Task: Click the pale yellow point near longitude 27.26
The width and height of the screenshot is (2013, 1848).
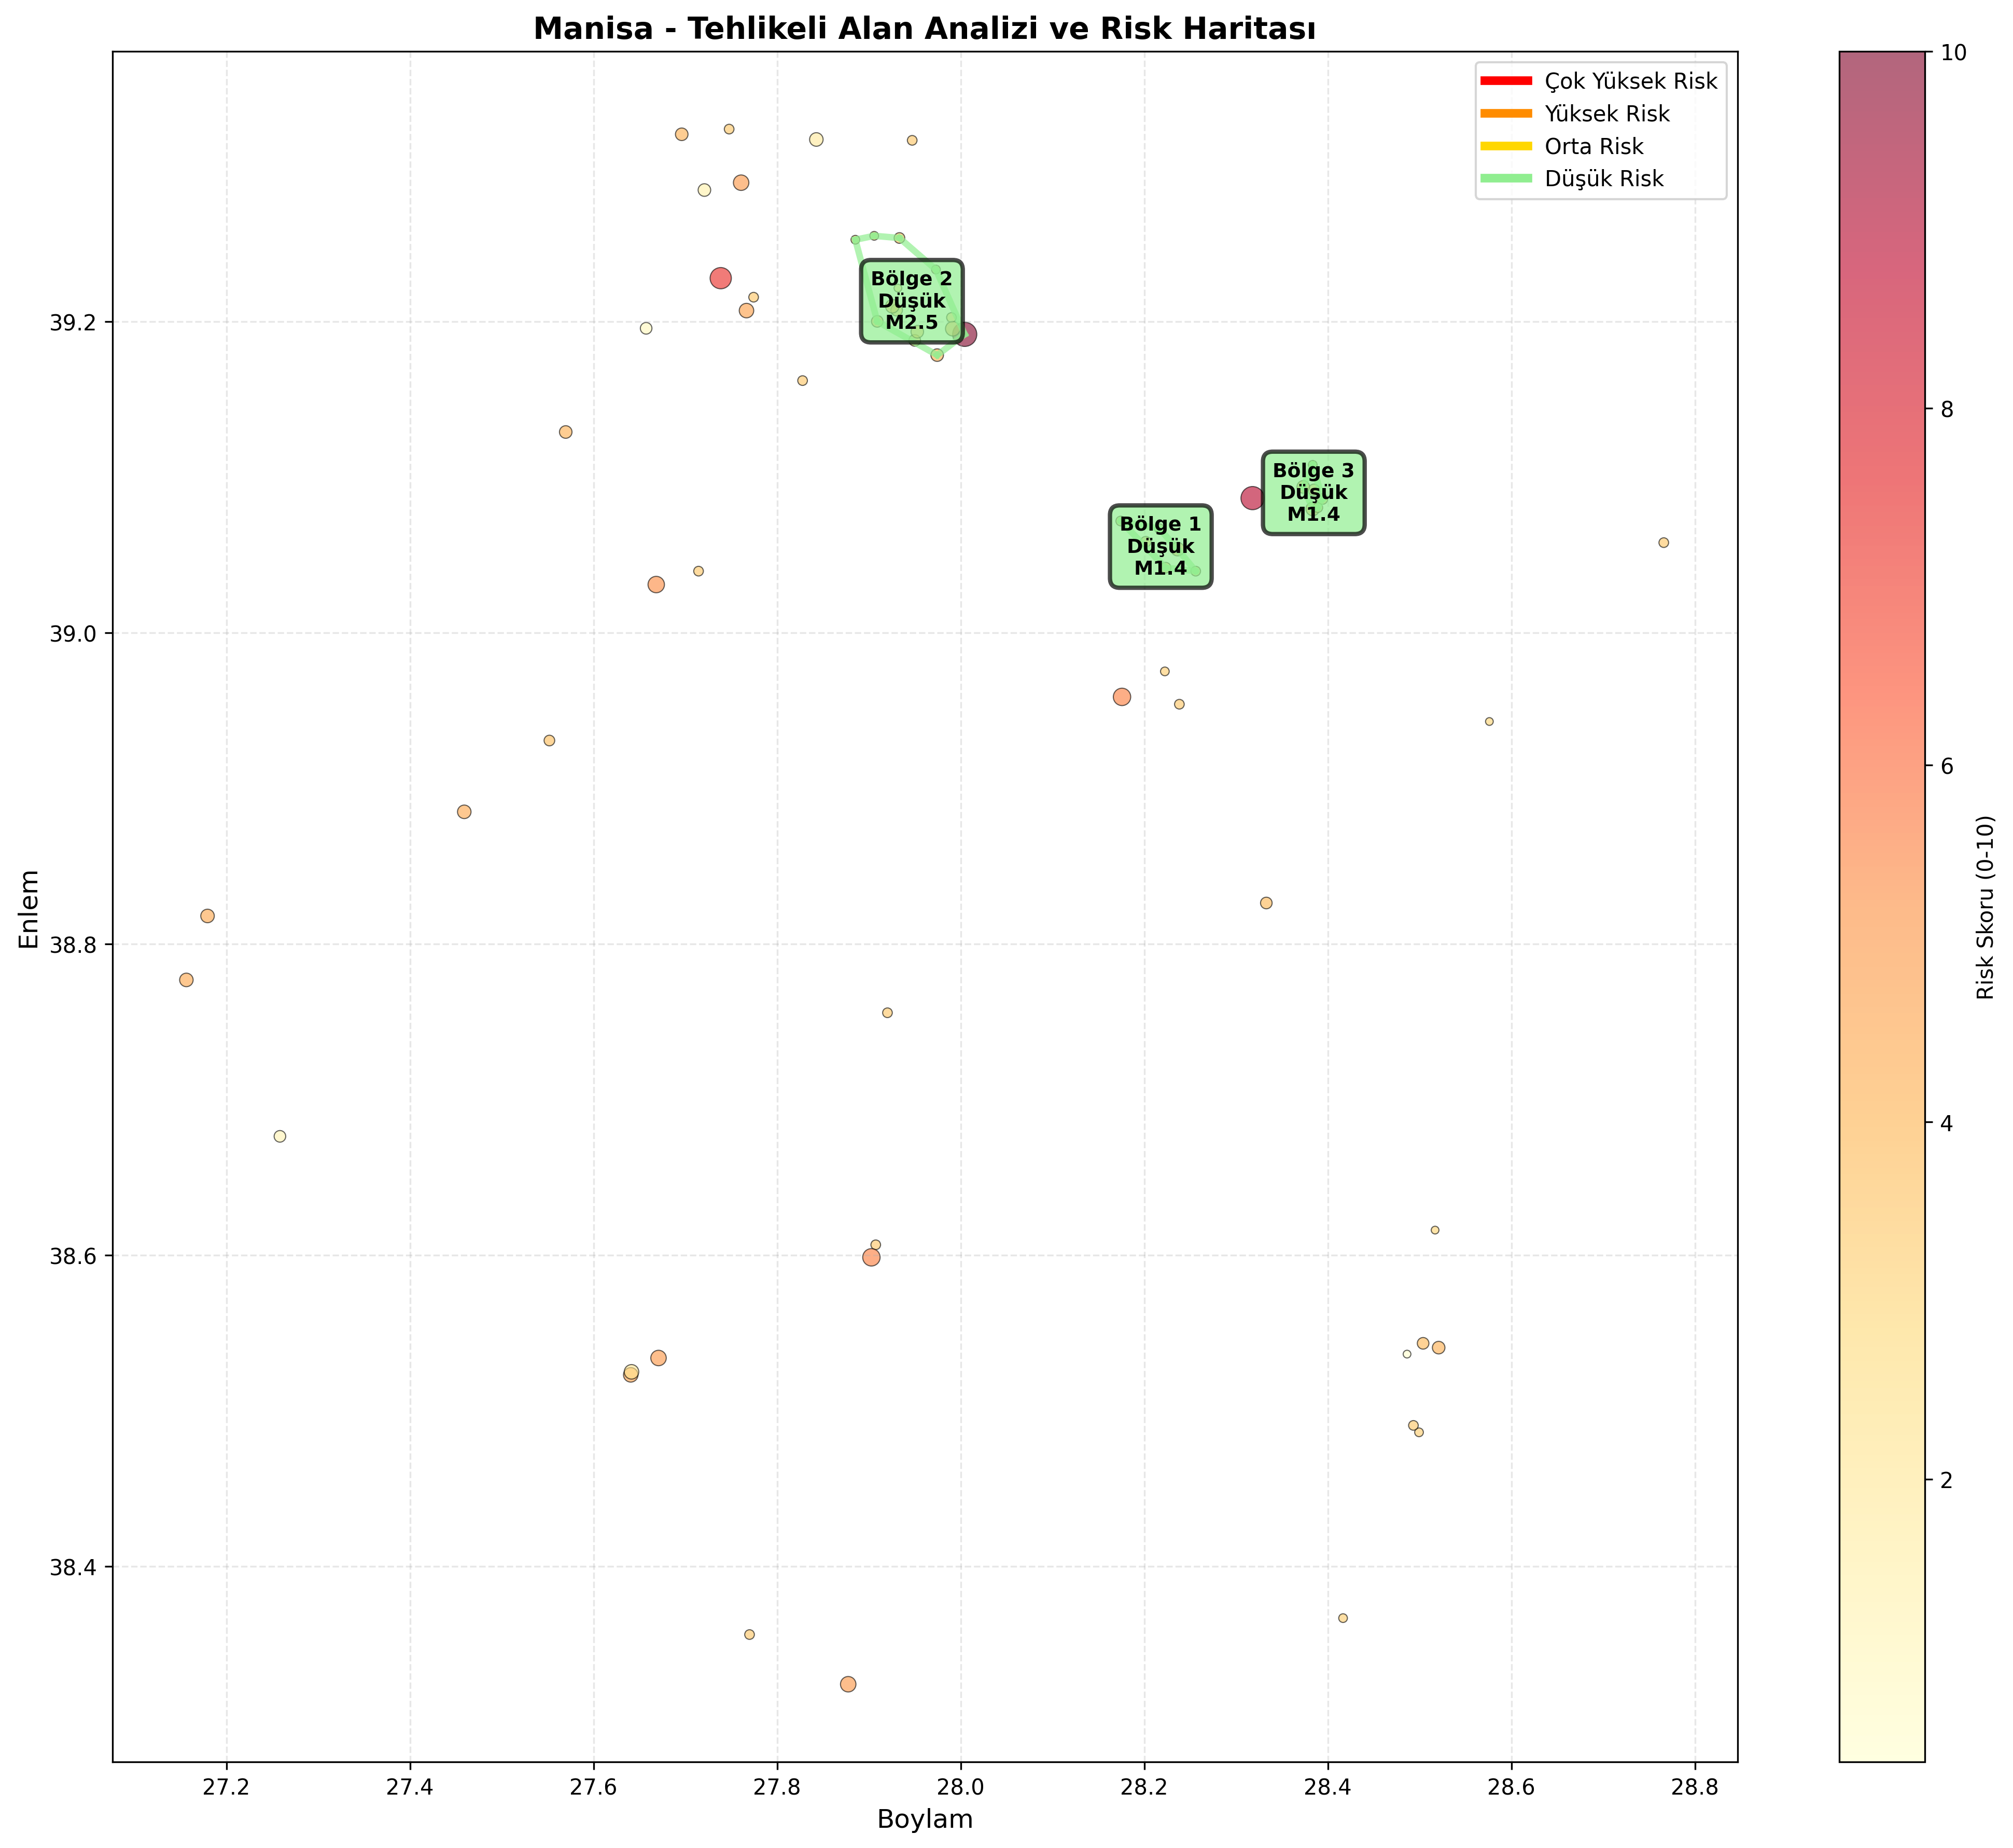Action: coord(280,1136)
